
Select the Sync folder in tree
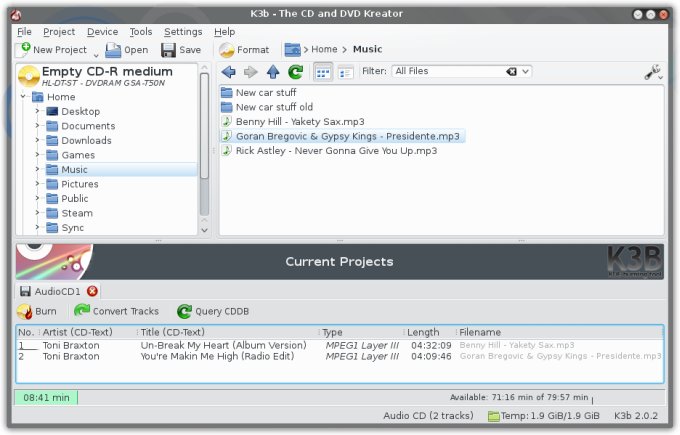point(65,228)
